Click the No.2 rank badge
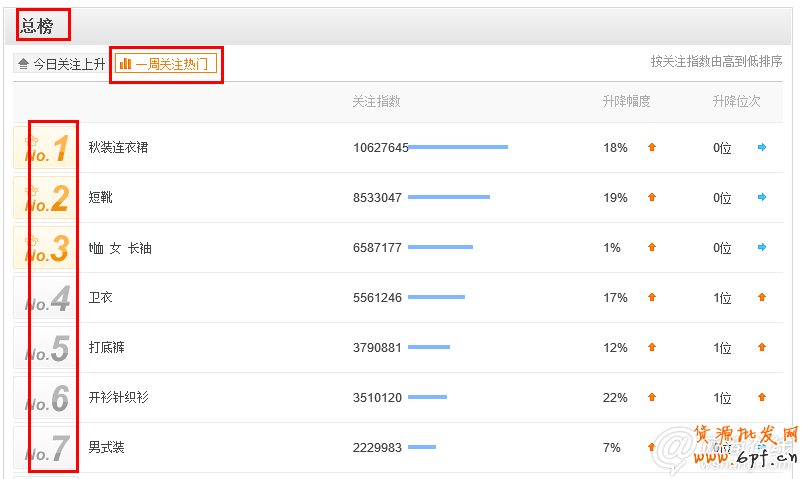Image resolution: width=808 pixels, height=479 pixels. (x=47, y=198)
